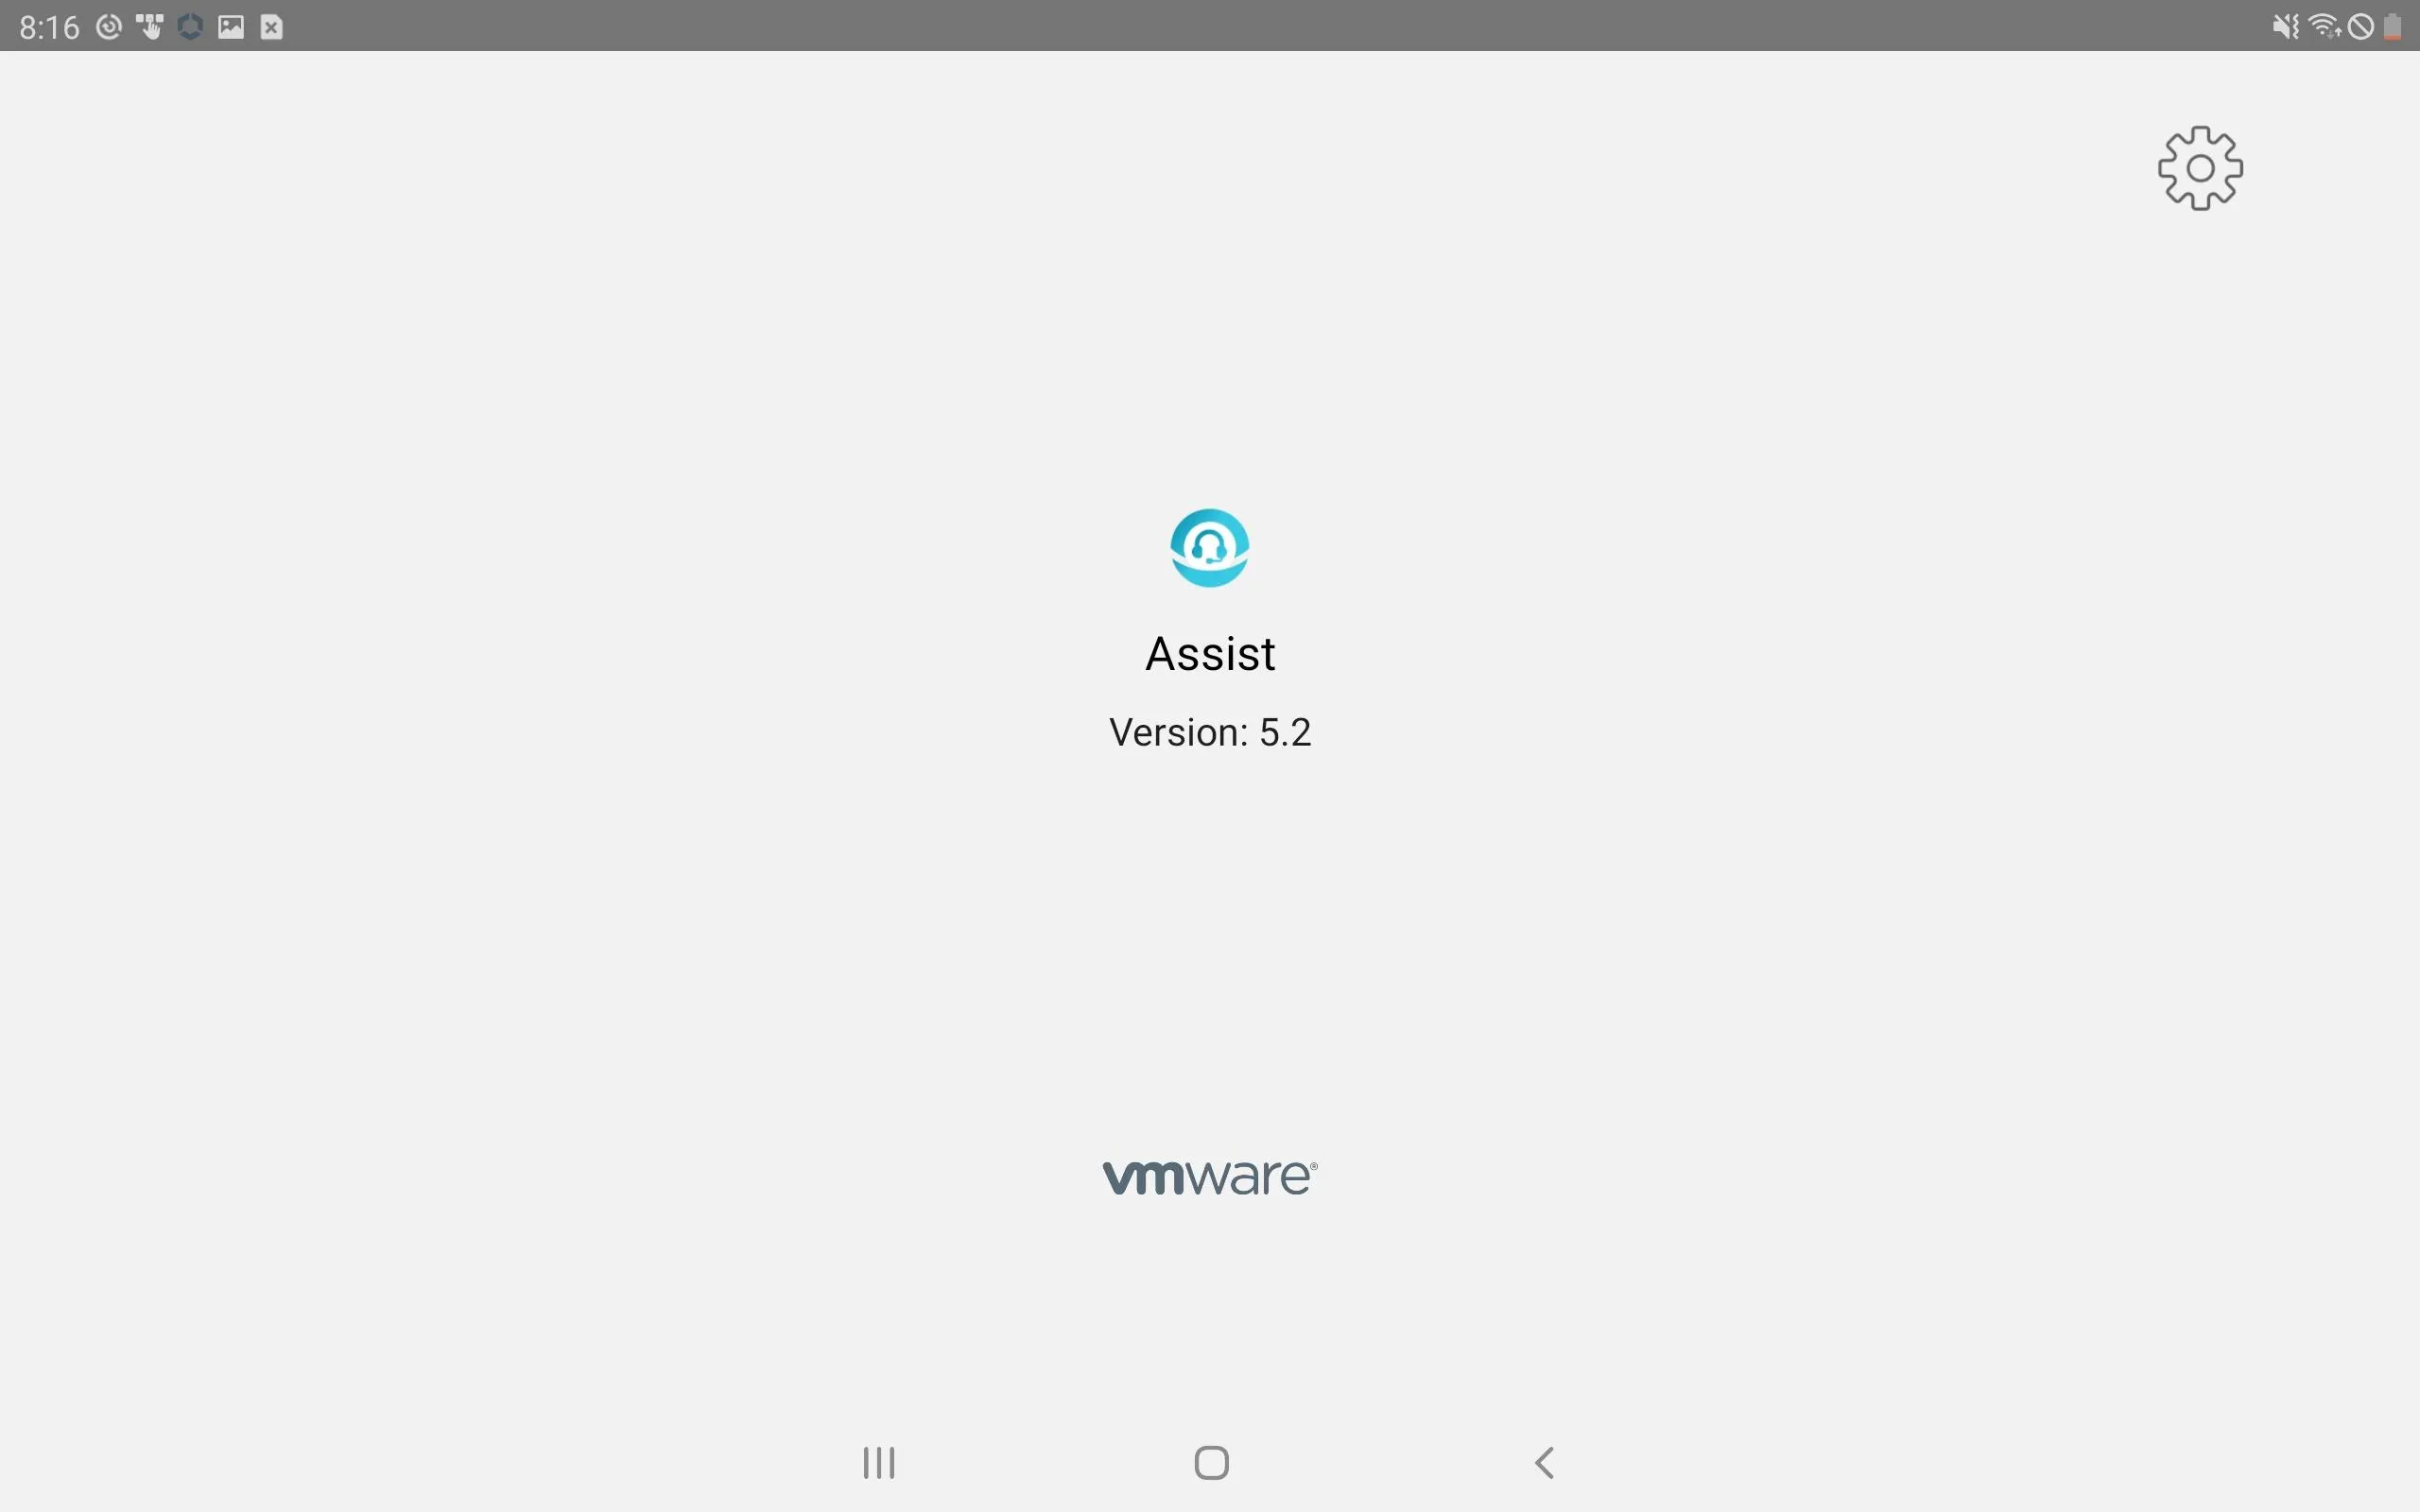Screen dimensions: 2420x1512
Task: Tap the Android home button
Action: coord(1209,1462)
